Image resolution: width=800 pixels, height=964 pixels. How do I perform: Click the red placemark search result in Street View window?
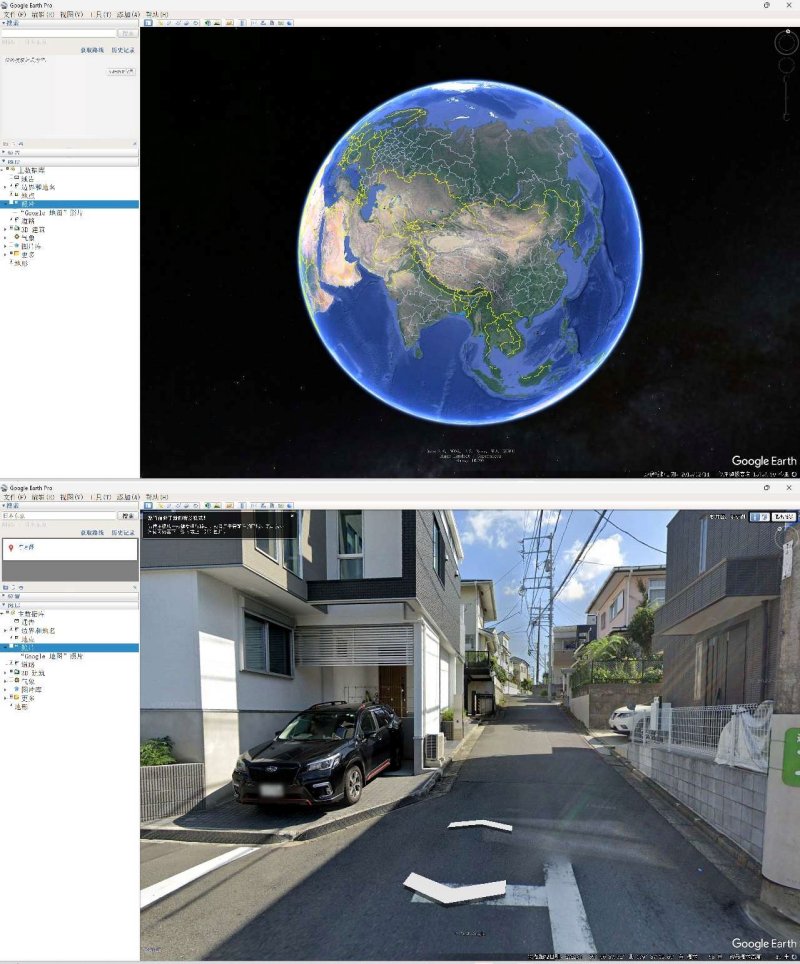[12, 547]
